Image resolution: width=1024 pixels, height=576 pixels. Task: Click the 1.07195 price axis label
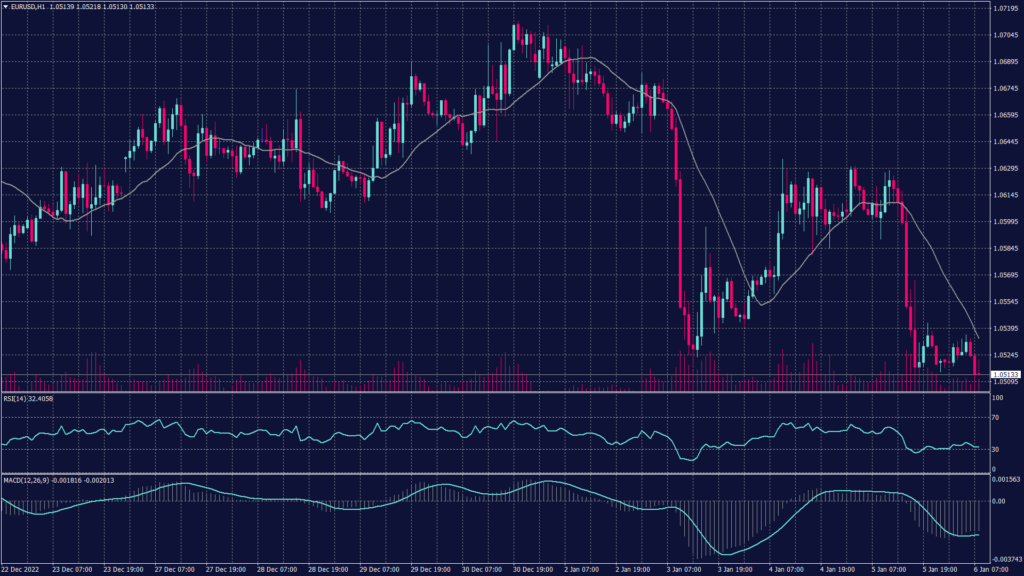point(1003,8)
